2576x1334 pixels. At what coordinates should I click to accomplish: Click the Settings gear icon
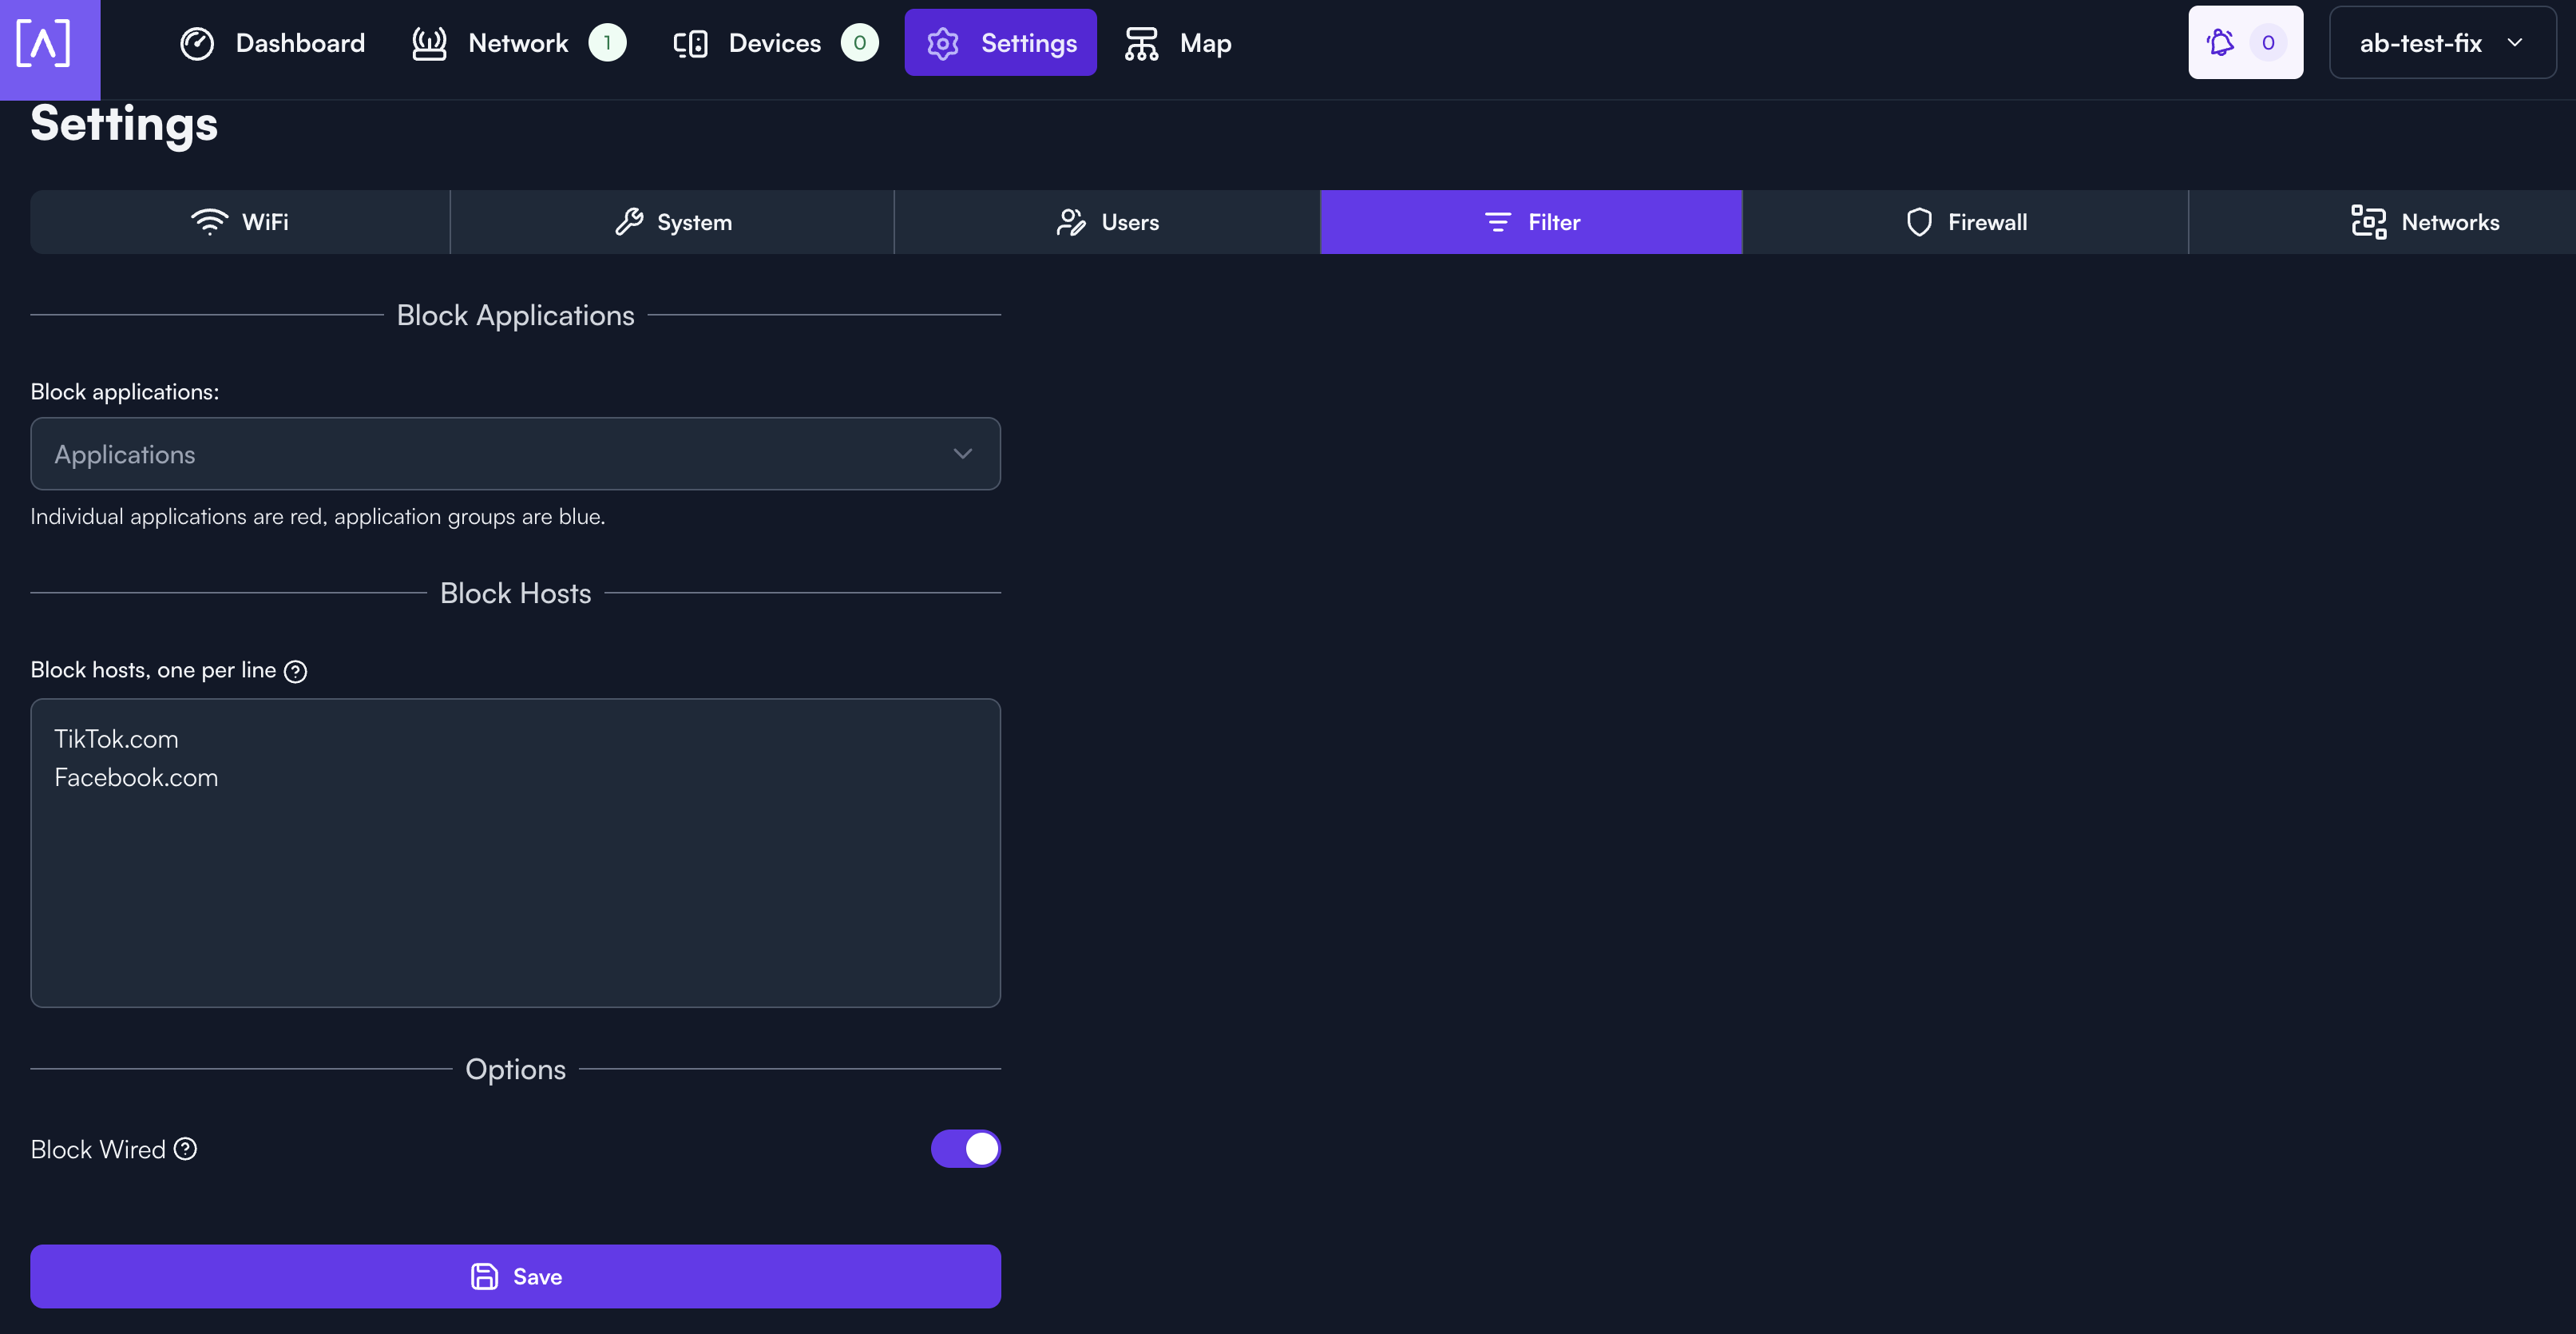click(942, 43)
